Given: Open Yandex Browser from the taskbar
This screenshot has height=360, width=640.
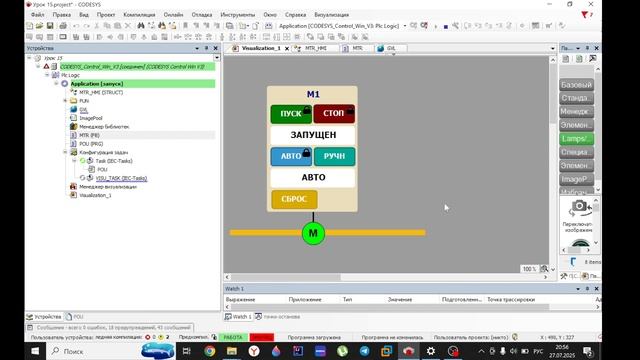Looking at the screenshot, I should (x=254, y=351).
